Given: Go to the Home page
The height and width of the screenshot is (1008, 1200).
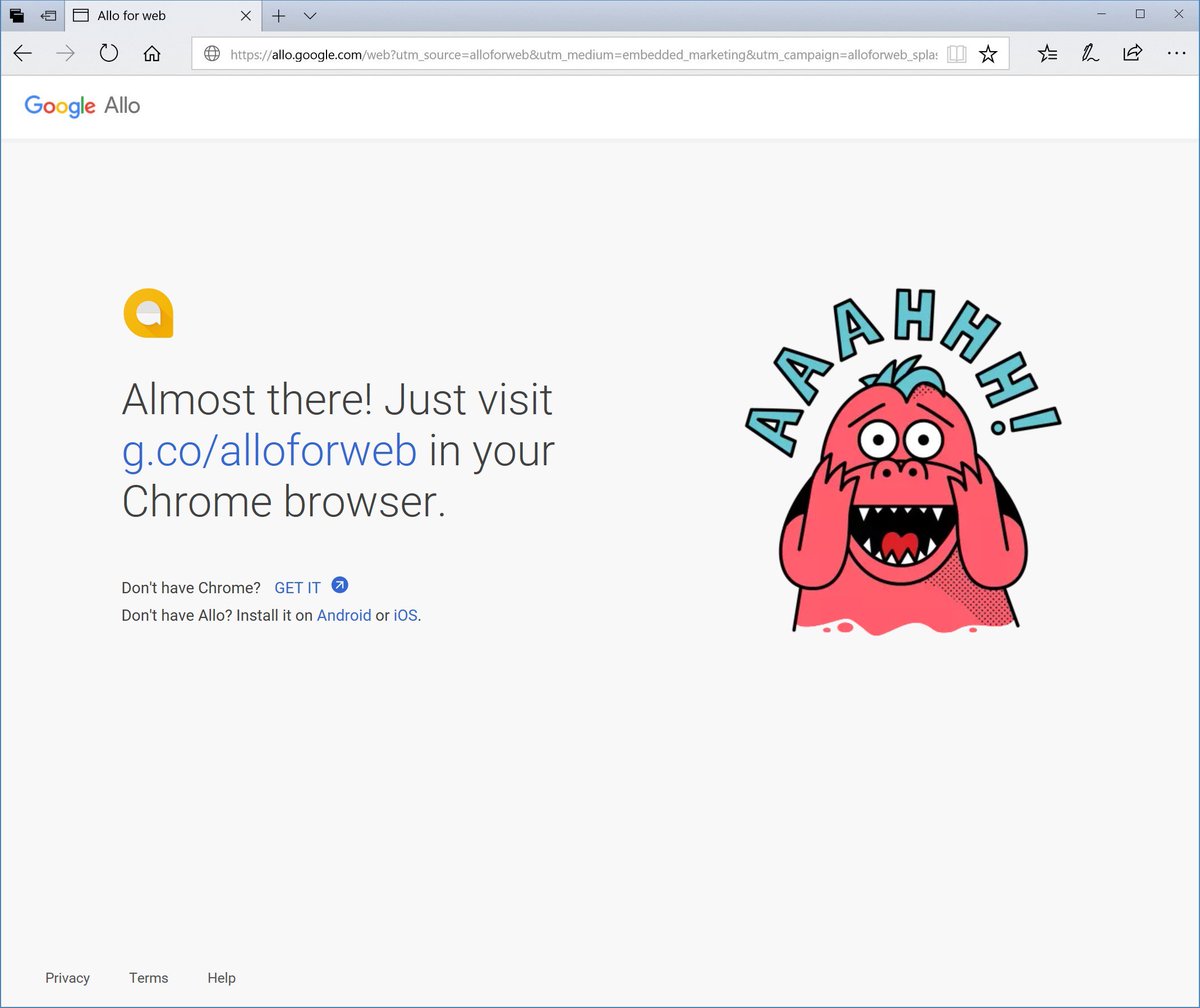Looking at the screenshot, I should point(152,54).
